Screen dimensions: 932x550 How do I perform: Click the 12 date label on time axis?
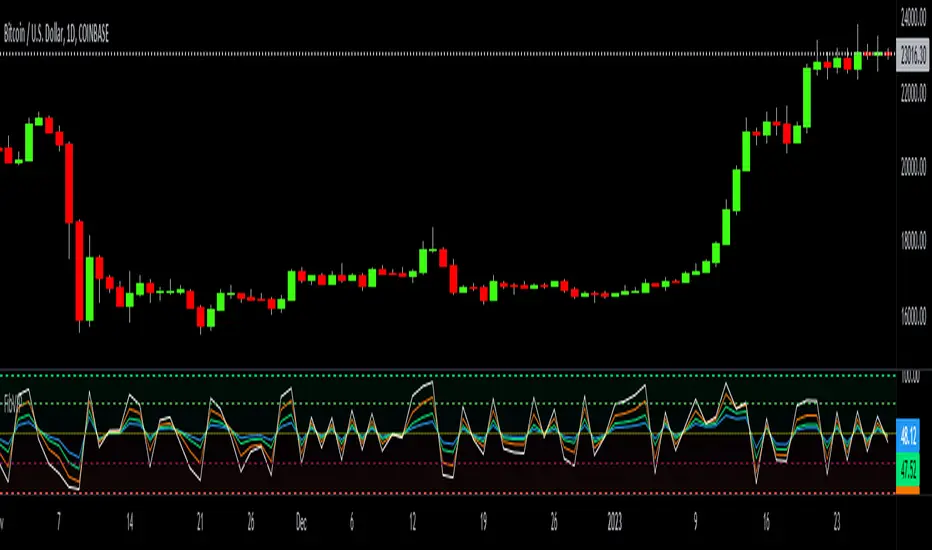[x=413, y=523]
